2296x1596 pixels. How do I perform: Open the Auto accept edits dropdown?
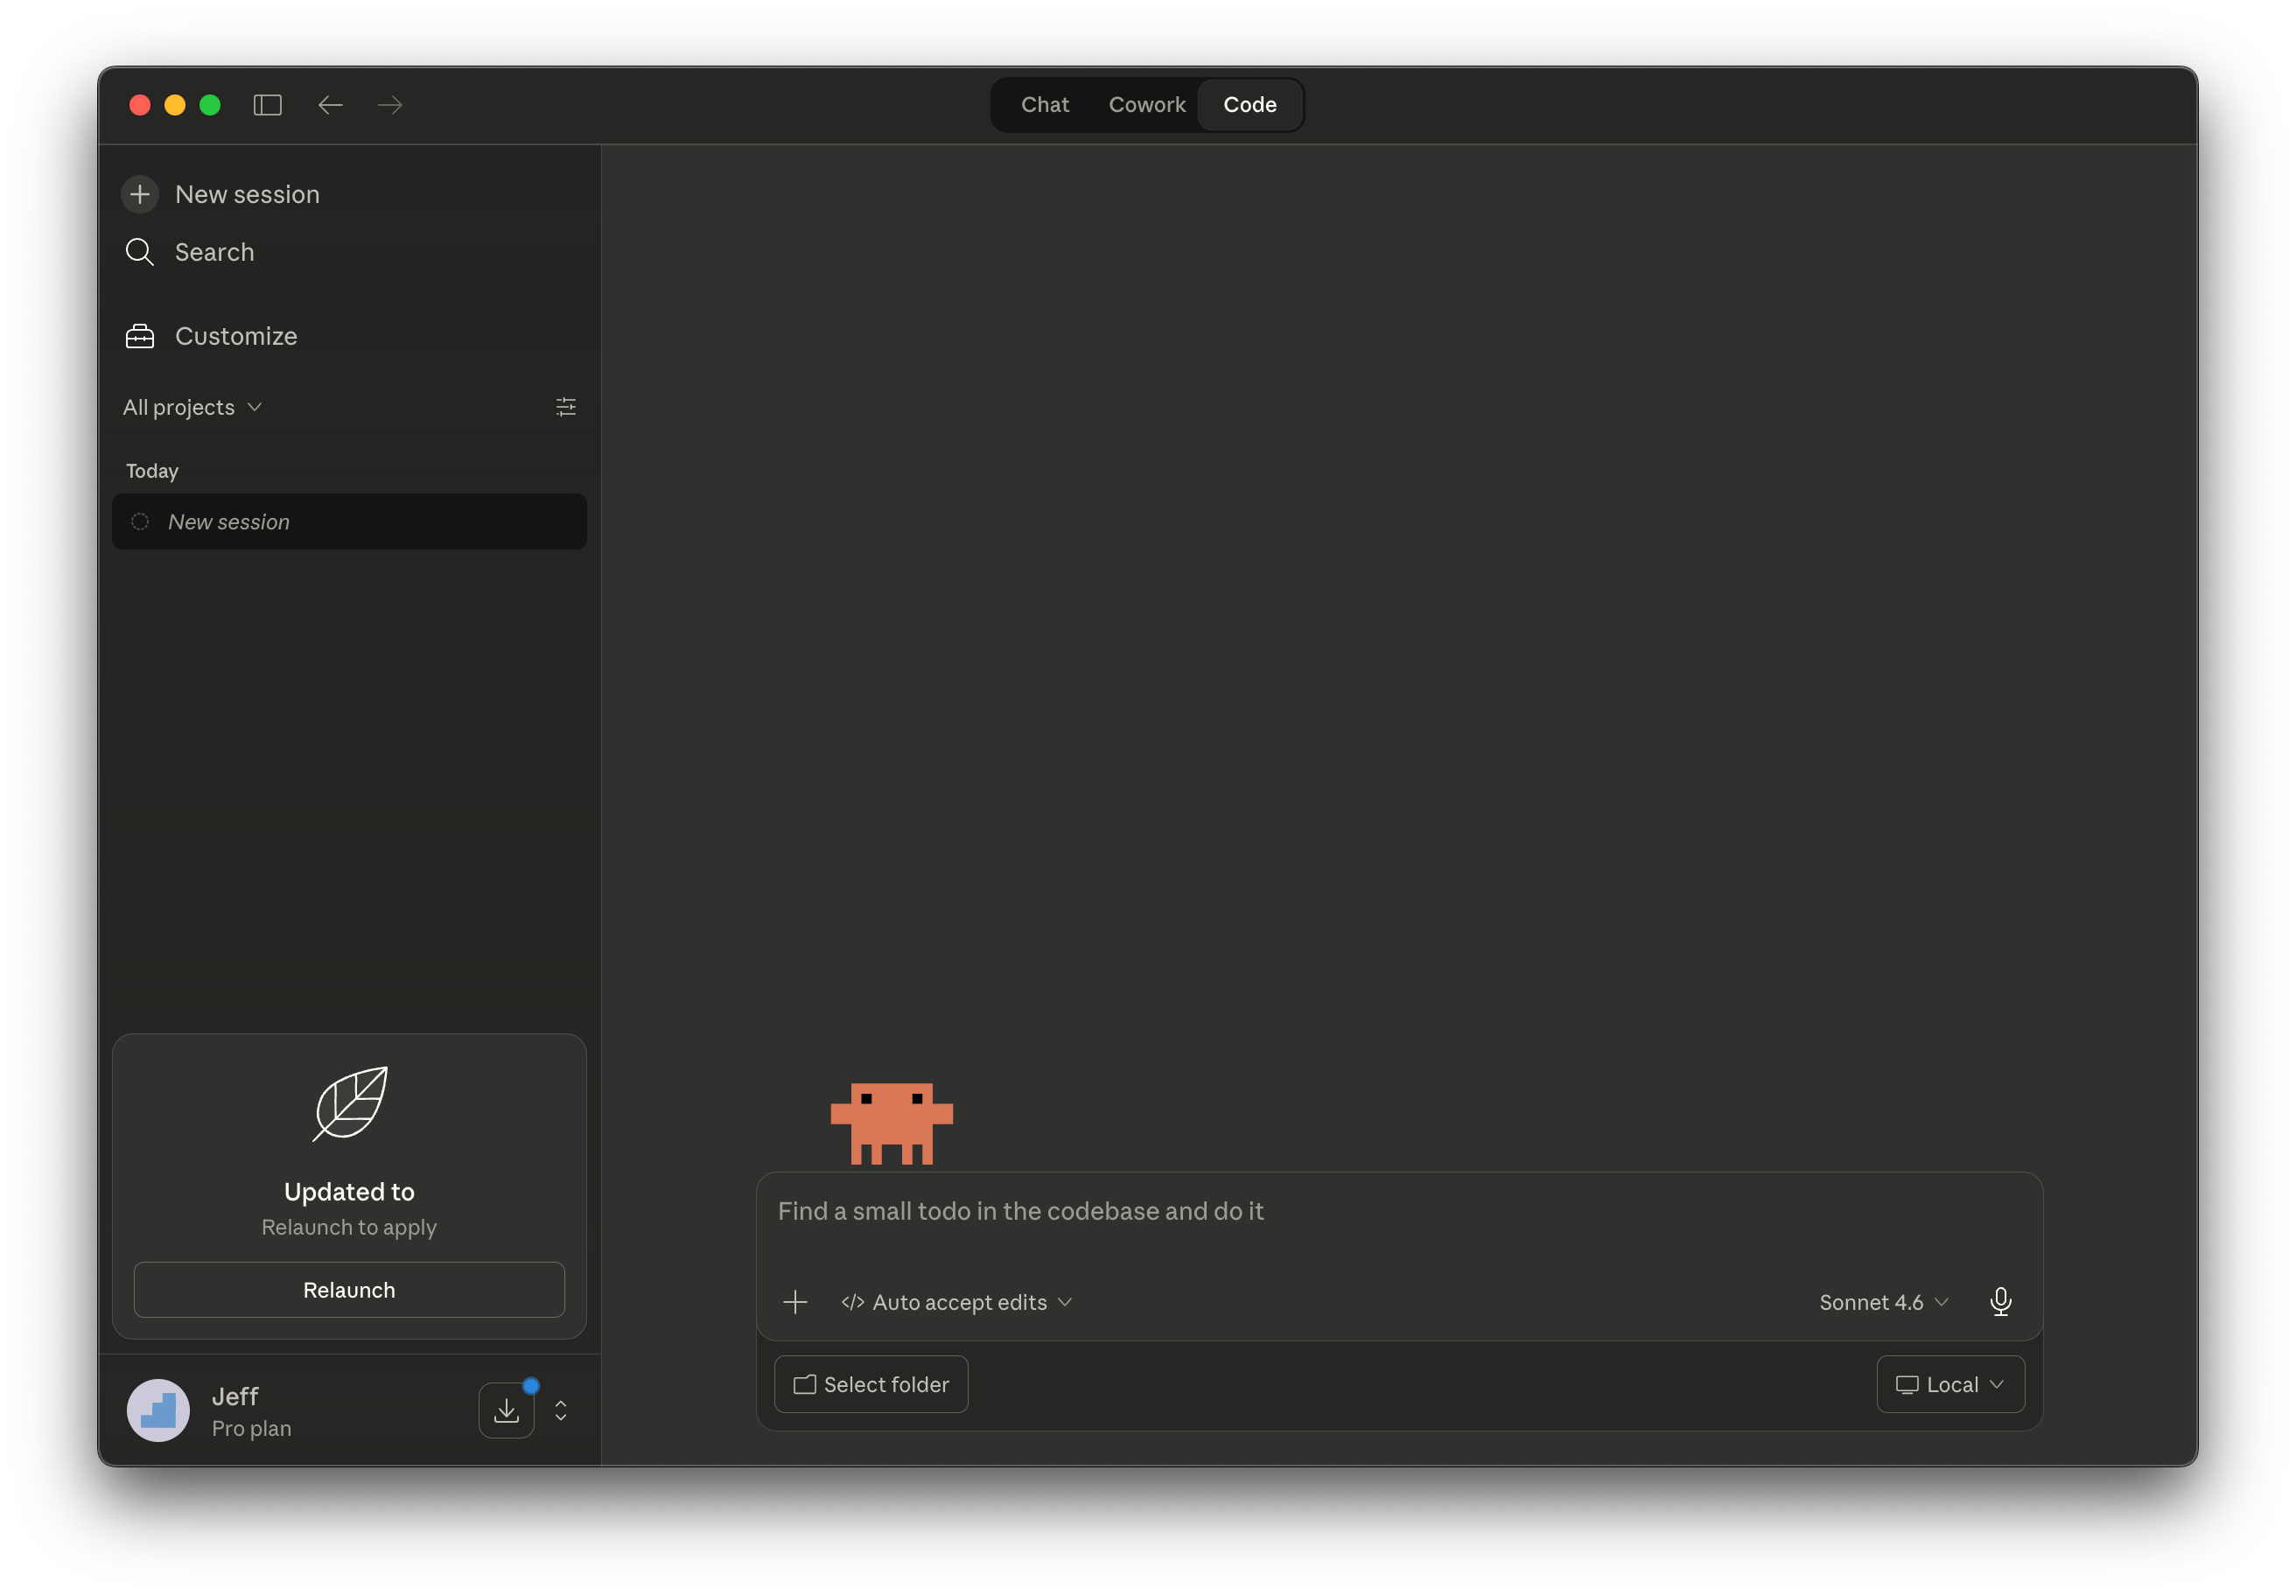coord(957,1302)
